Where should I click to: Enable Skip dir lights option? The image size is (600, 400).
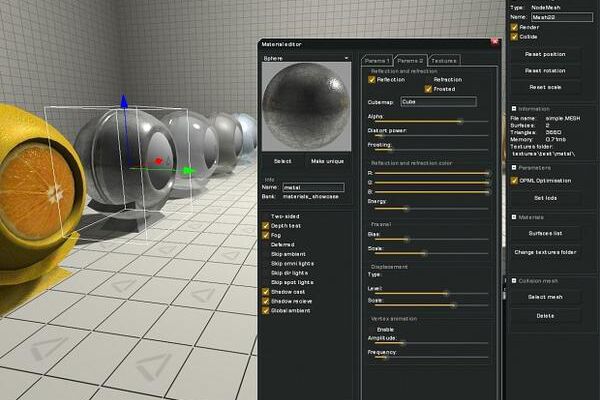tap(266, 273)
